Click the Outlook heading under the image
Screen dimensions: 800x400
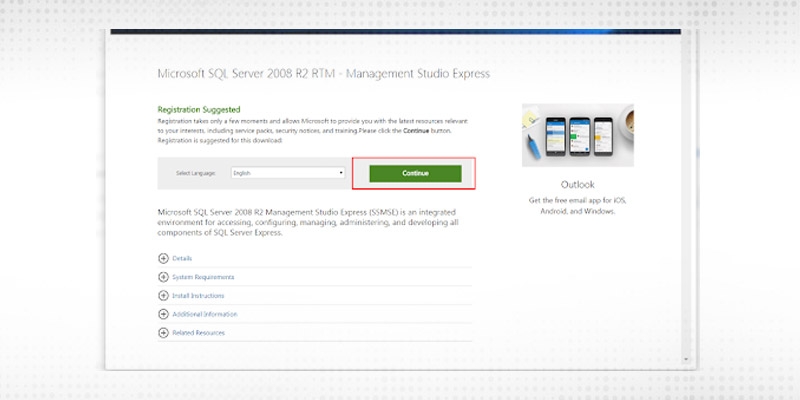coord(578,185)
